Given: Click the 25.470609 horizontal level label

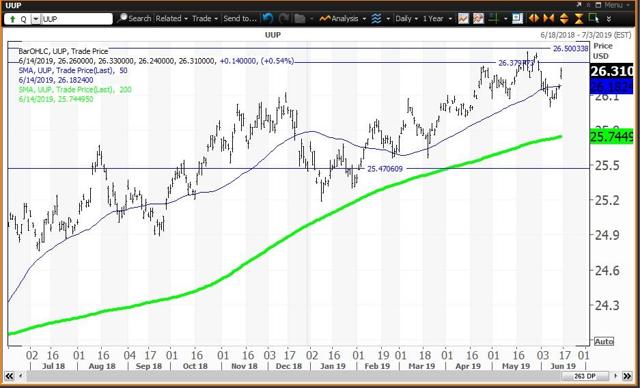Looking at the screenshot, I should pos(385,168).
